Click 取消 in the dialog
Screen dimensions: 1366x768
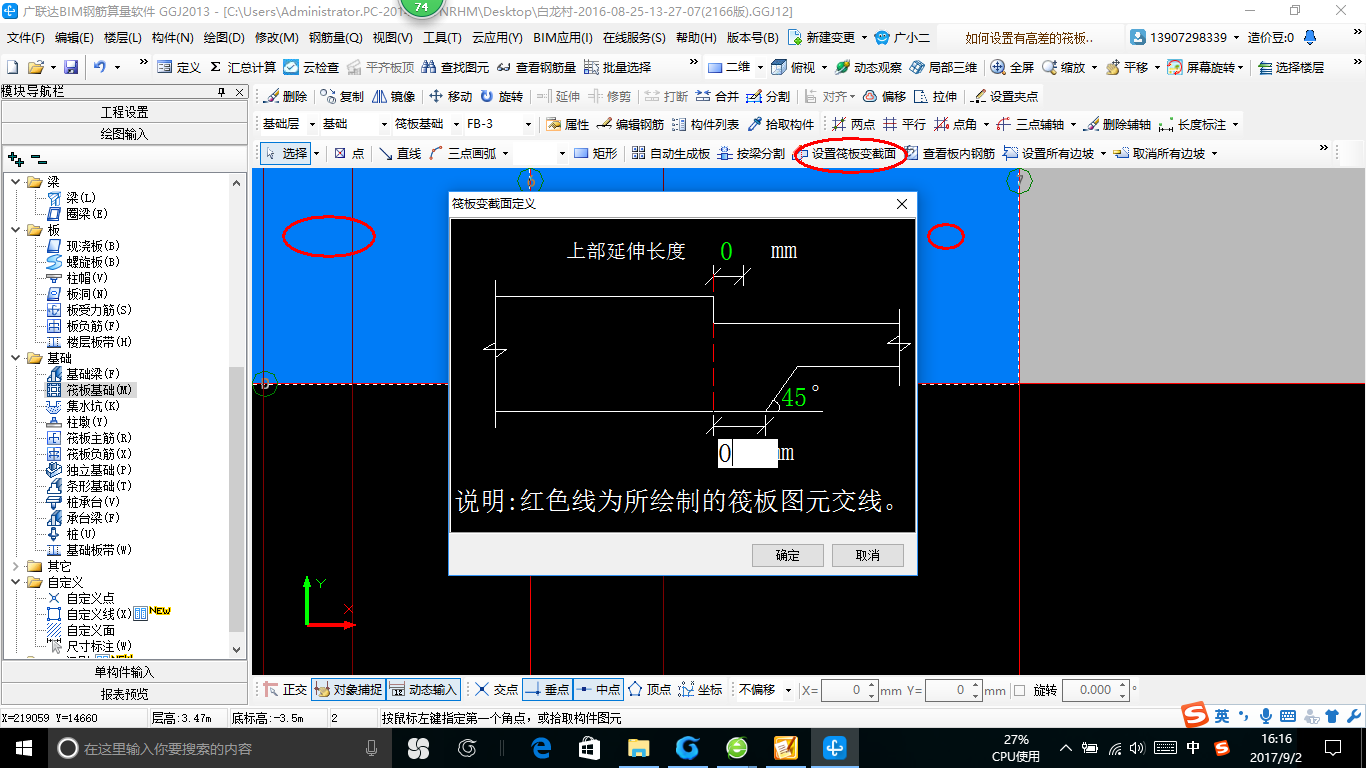(x=868, y=555)
